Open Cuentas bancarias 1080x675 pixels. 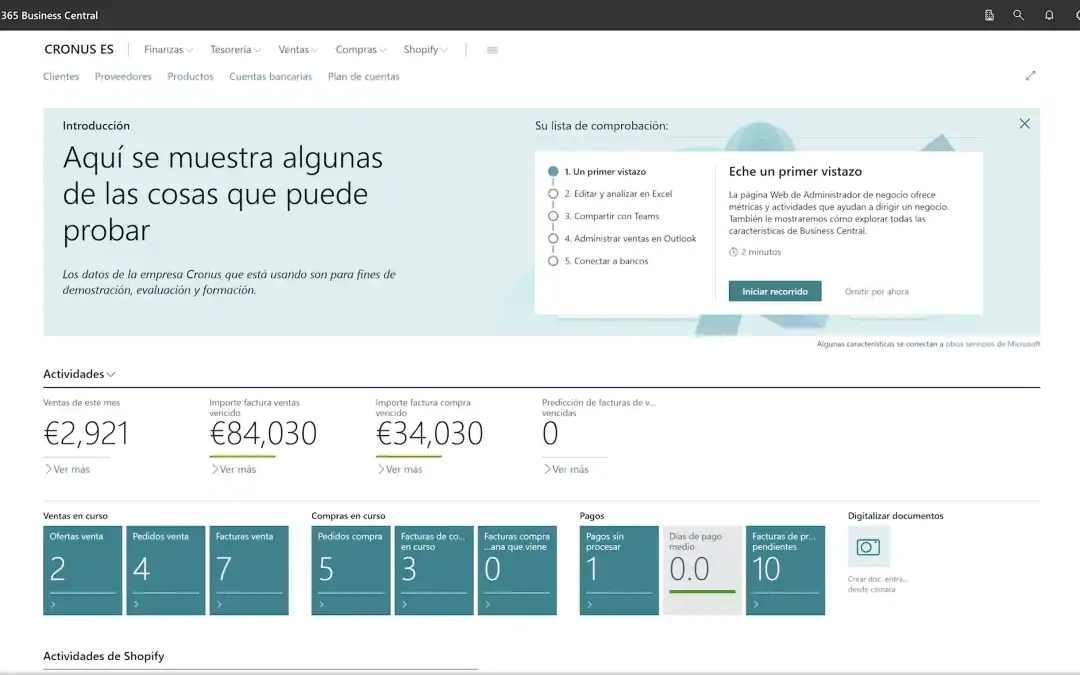(x=271, y=76)
